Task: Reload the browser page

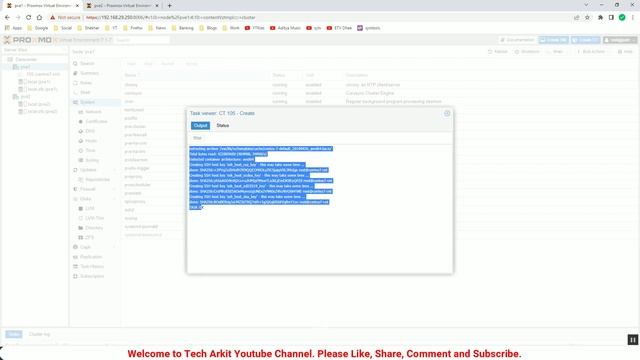Action: [x=29, y=18]
